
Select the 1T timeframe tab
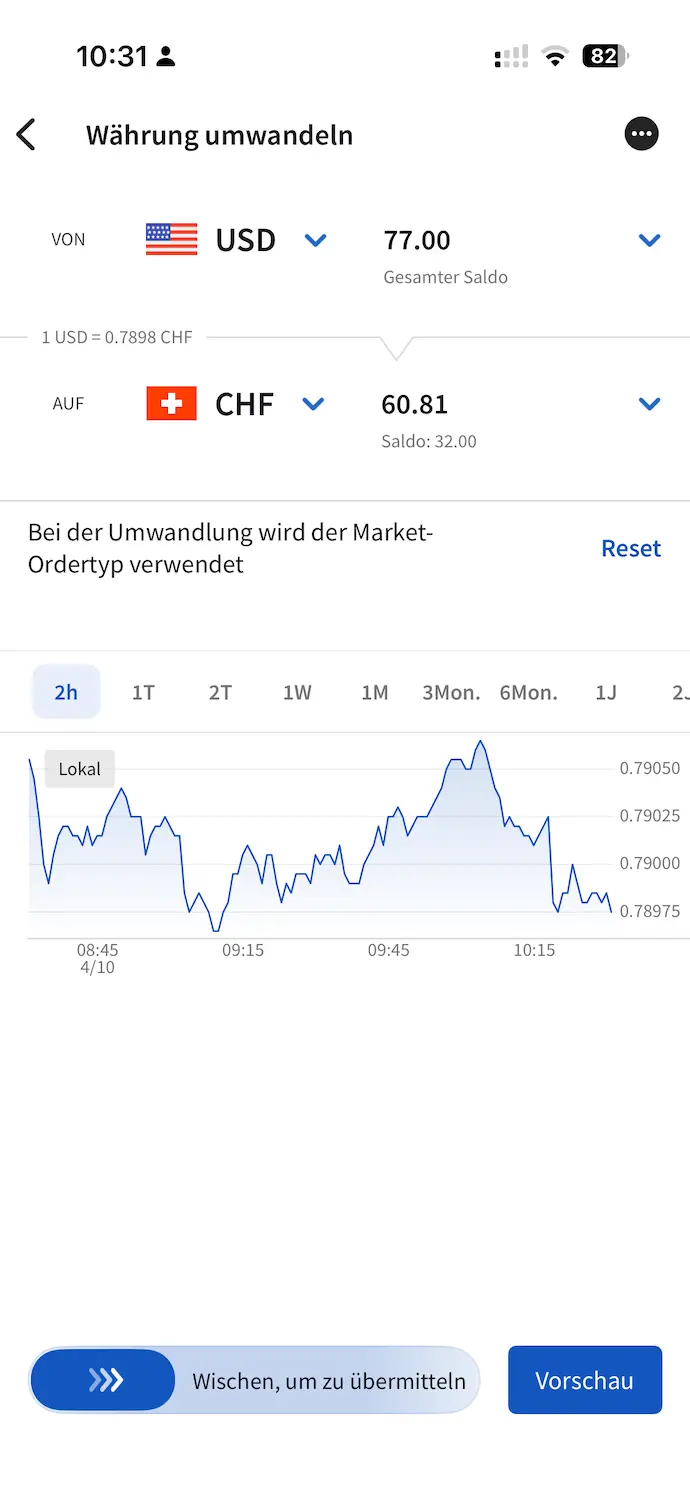(x=142, y=691)
